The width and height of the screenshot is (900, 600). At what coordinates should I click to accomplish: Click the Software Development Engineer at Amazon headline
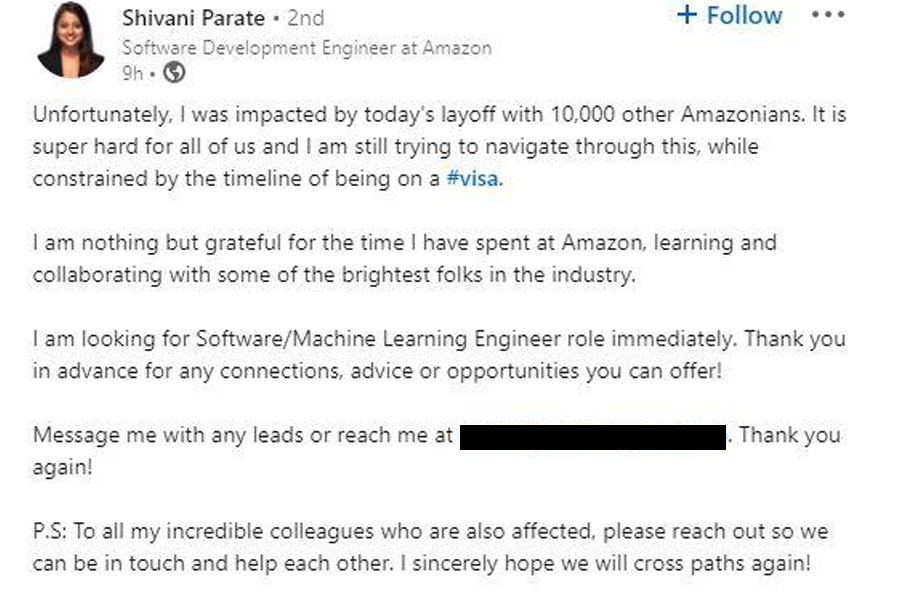coord(306,48)
